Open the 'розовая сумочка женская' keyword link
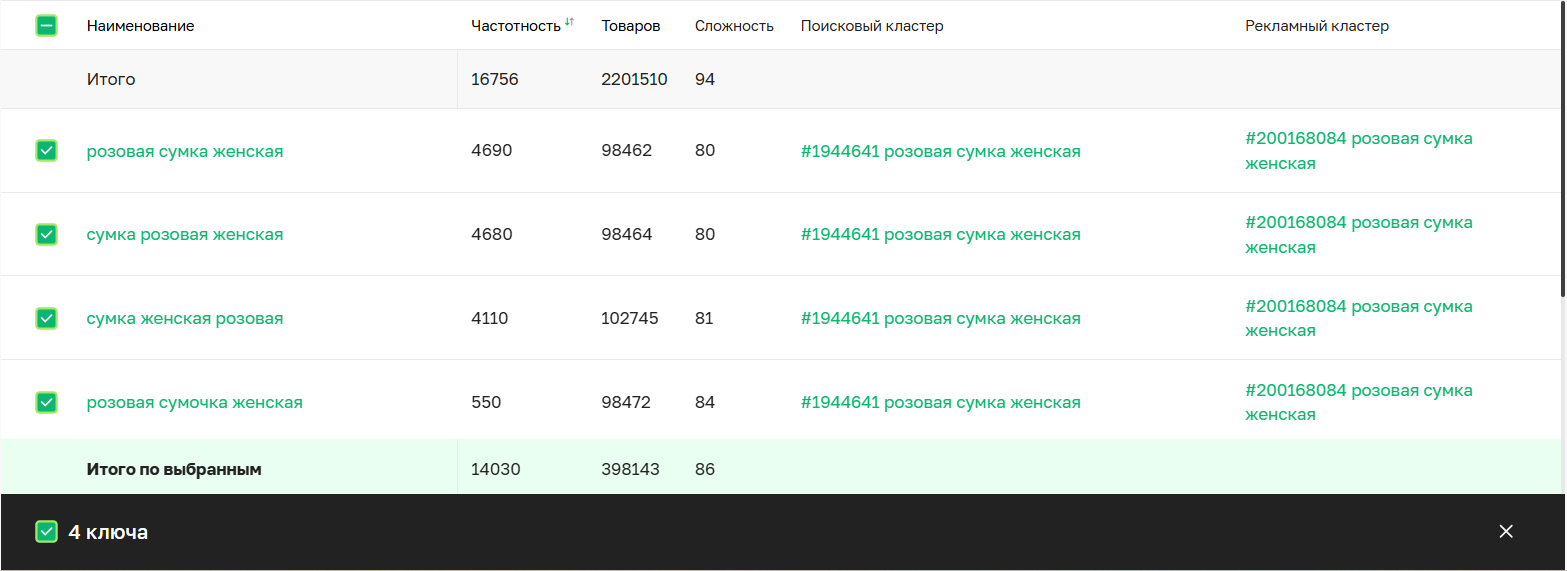Screen dimensions: 1567x571 (x=194, y=402)
